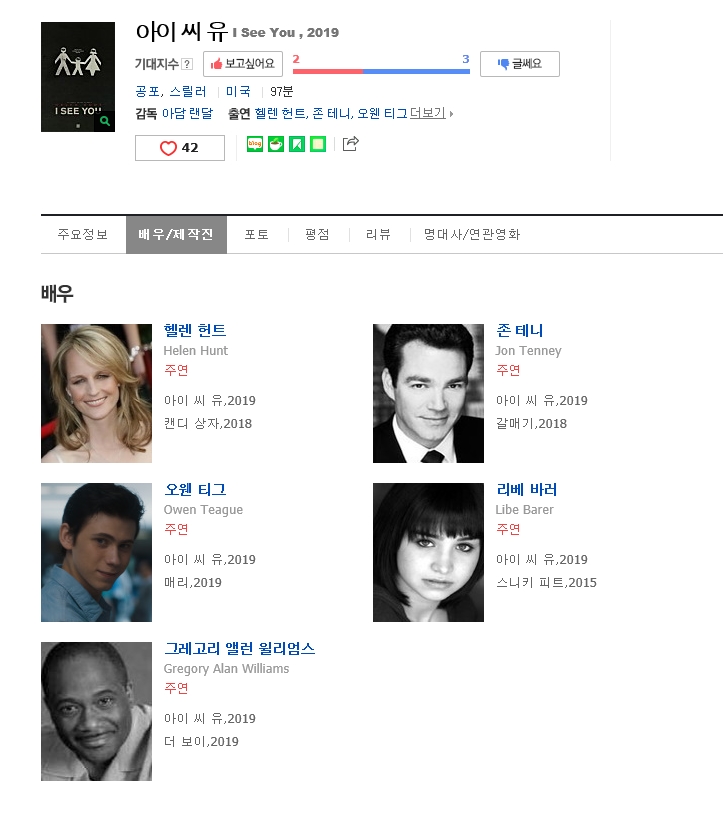Click the red-blue expectation rating bar
Screen dimensions: 723x823
point(381,71)
